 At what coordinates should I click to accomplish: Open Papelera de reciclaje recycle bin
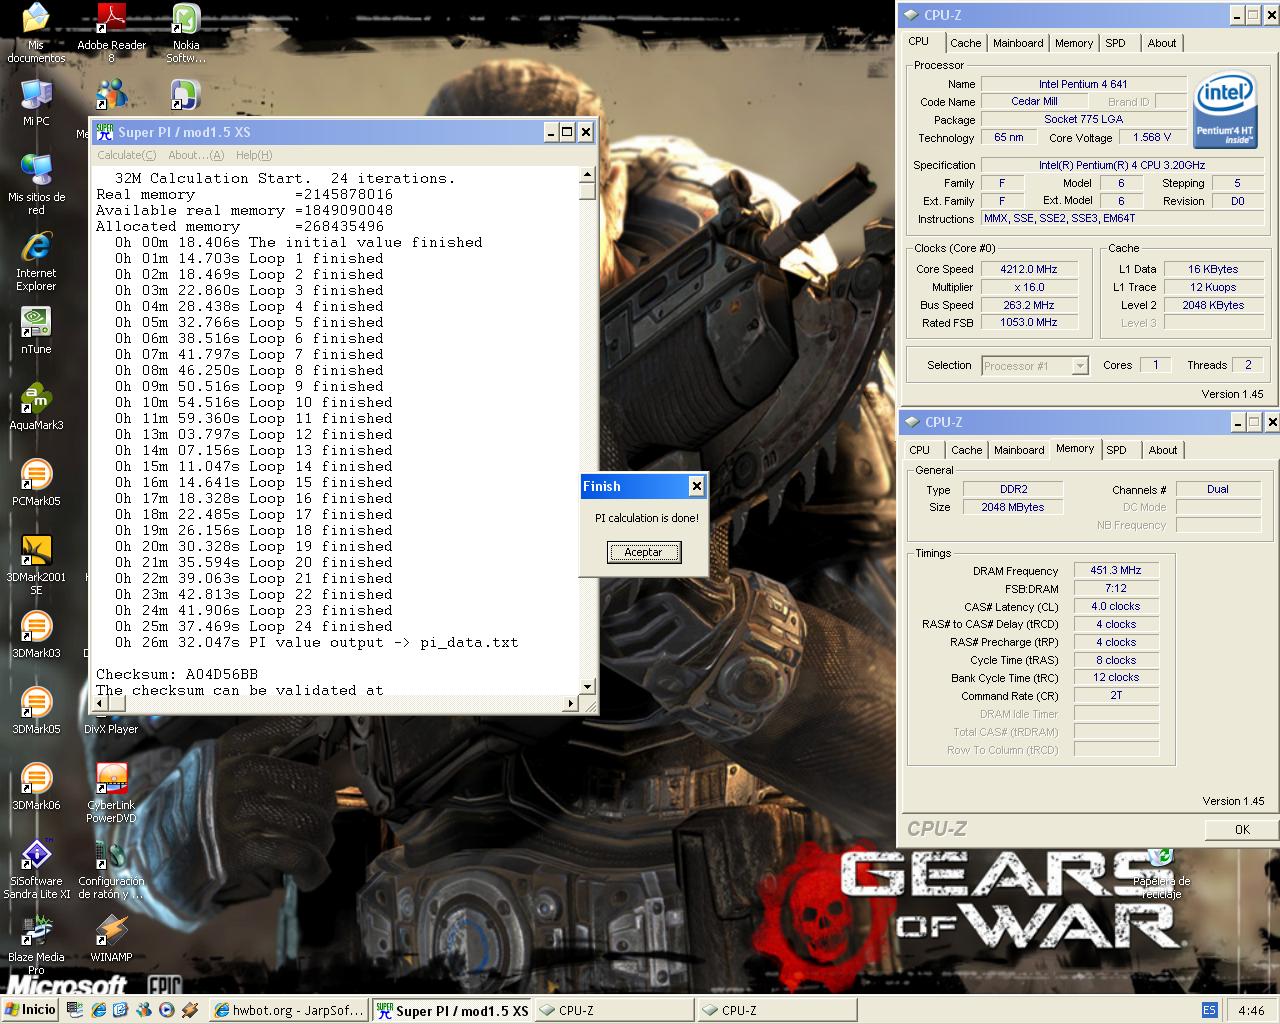point(1161,874)
